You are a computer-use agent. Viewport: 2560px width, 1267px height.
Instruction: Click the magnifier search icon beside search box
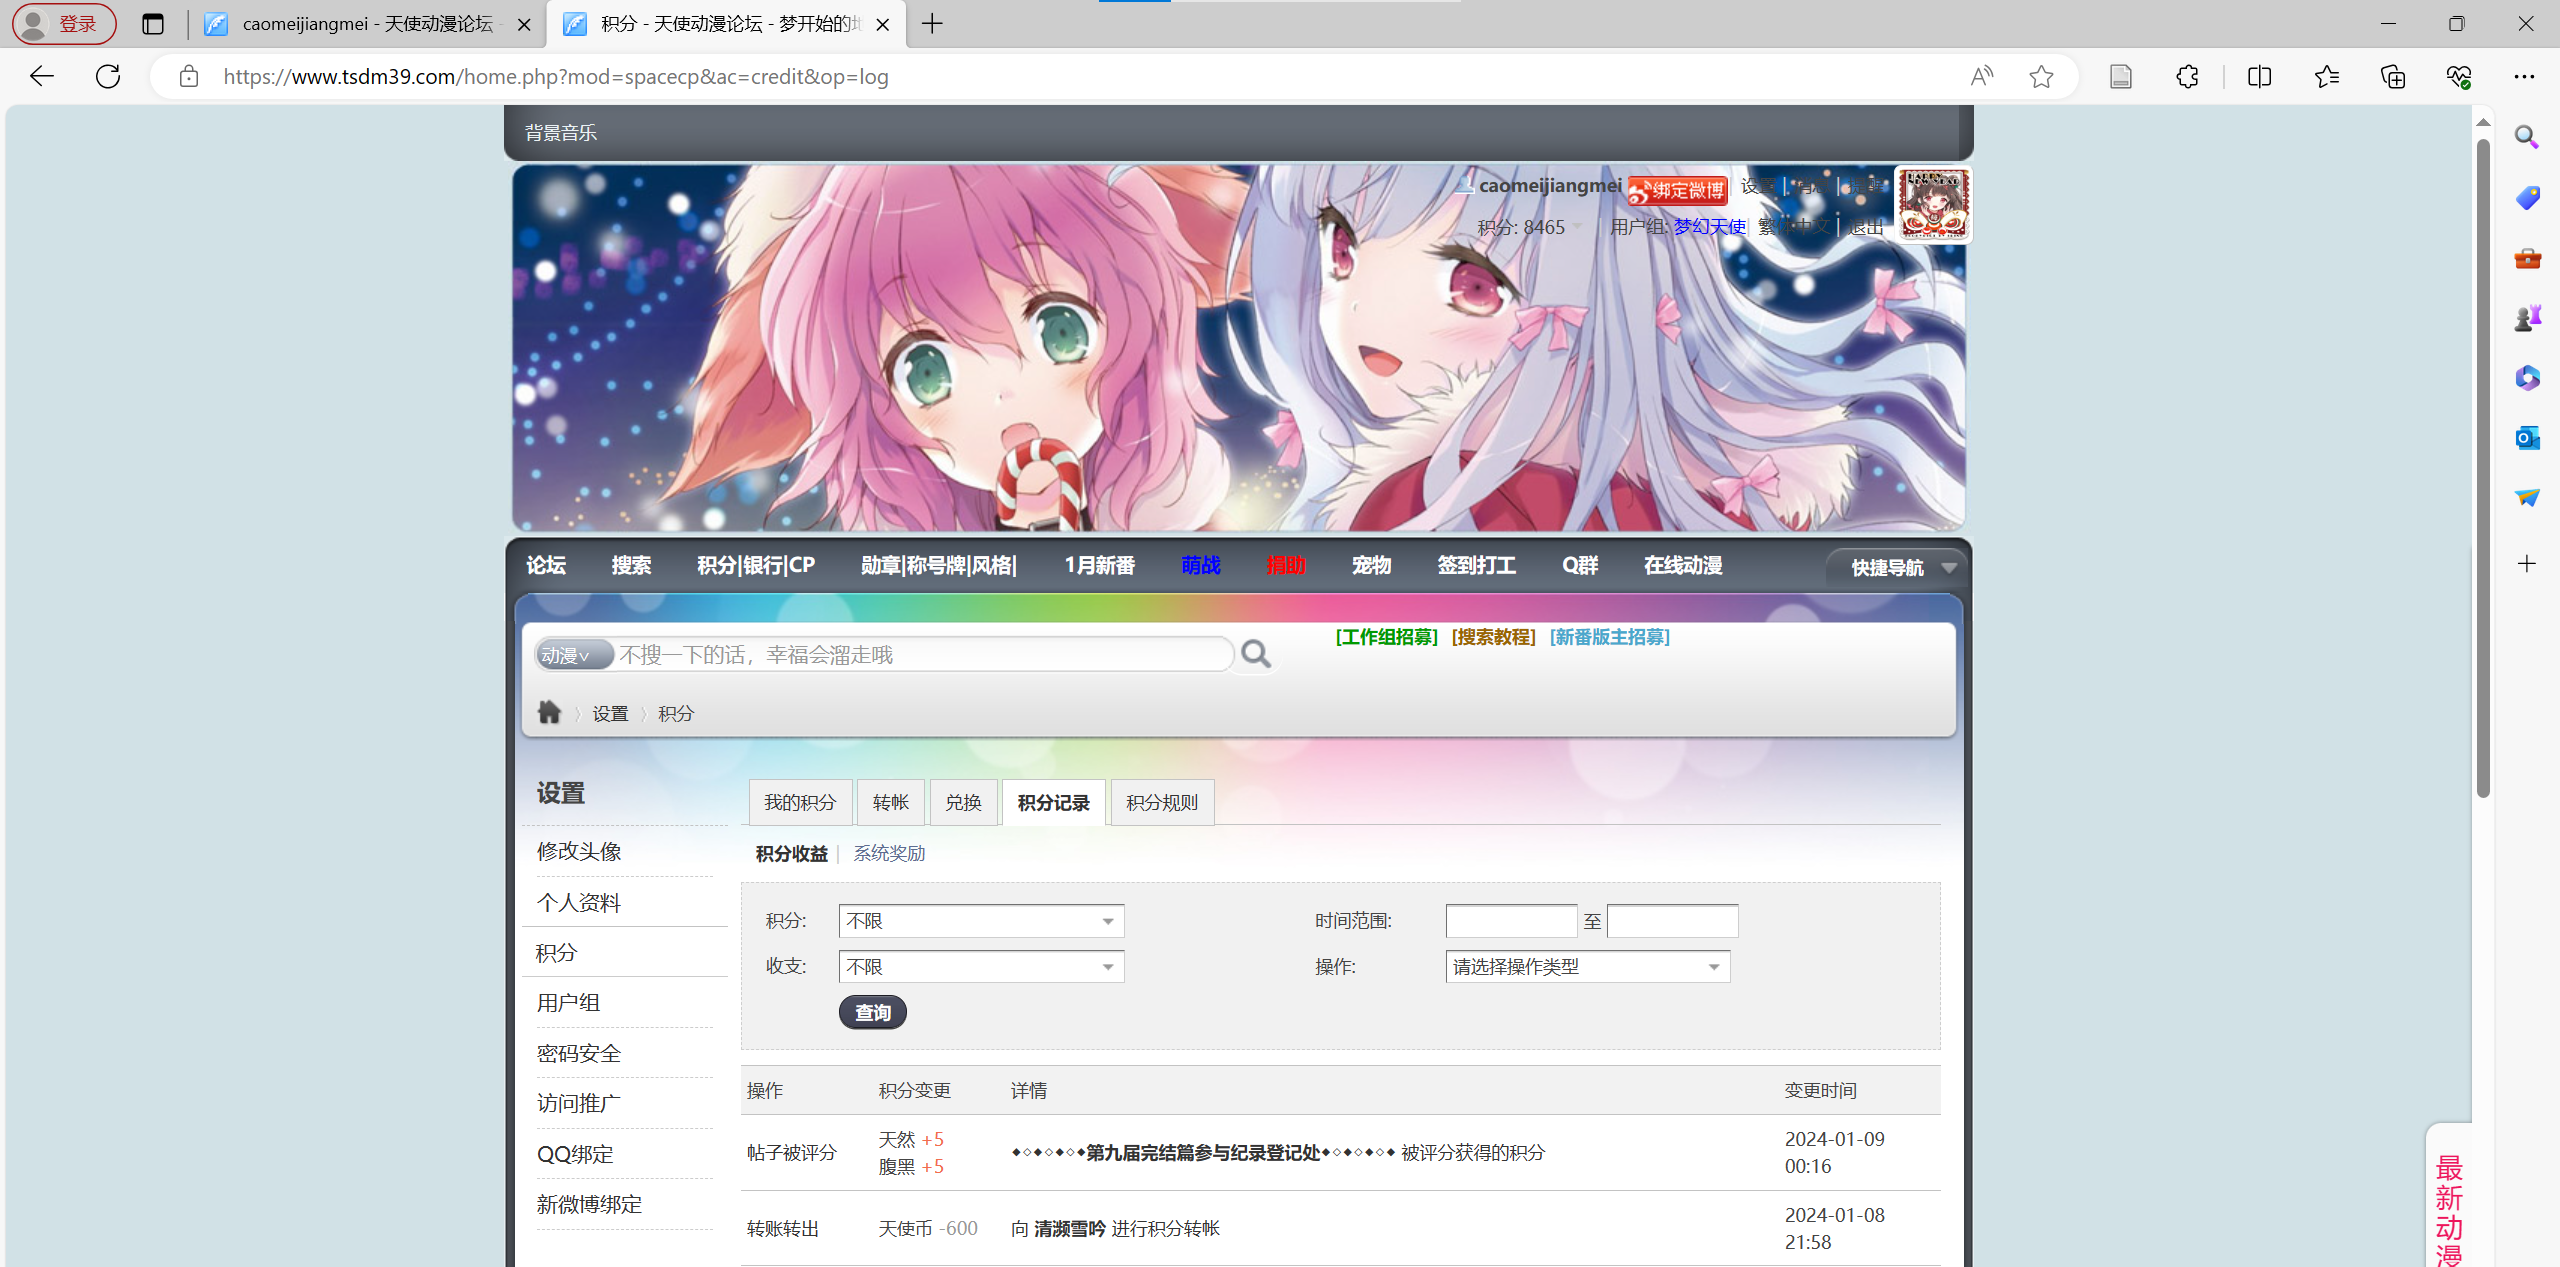tap(1256, 654)
